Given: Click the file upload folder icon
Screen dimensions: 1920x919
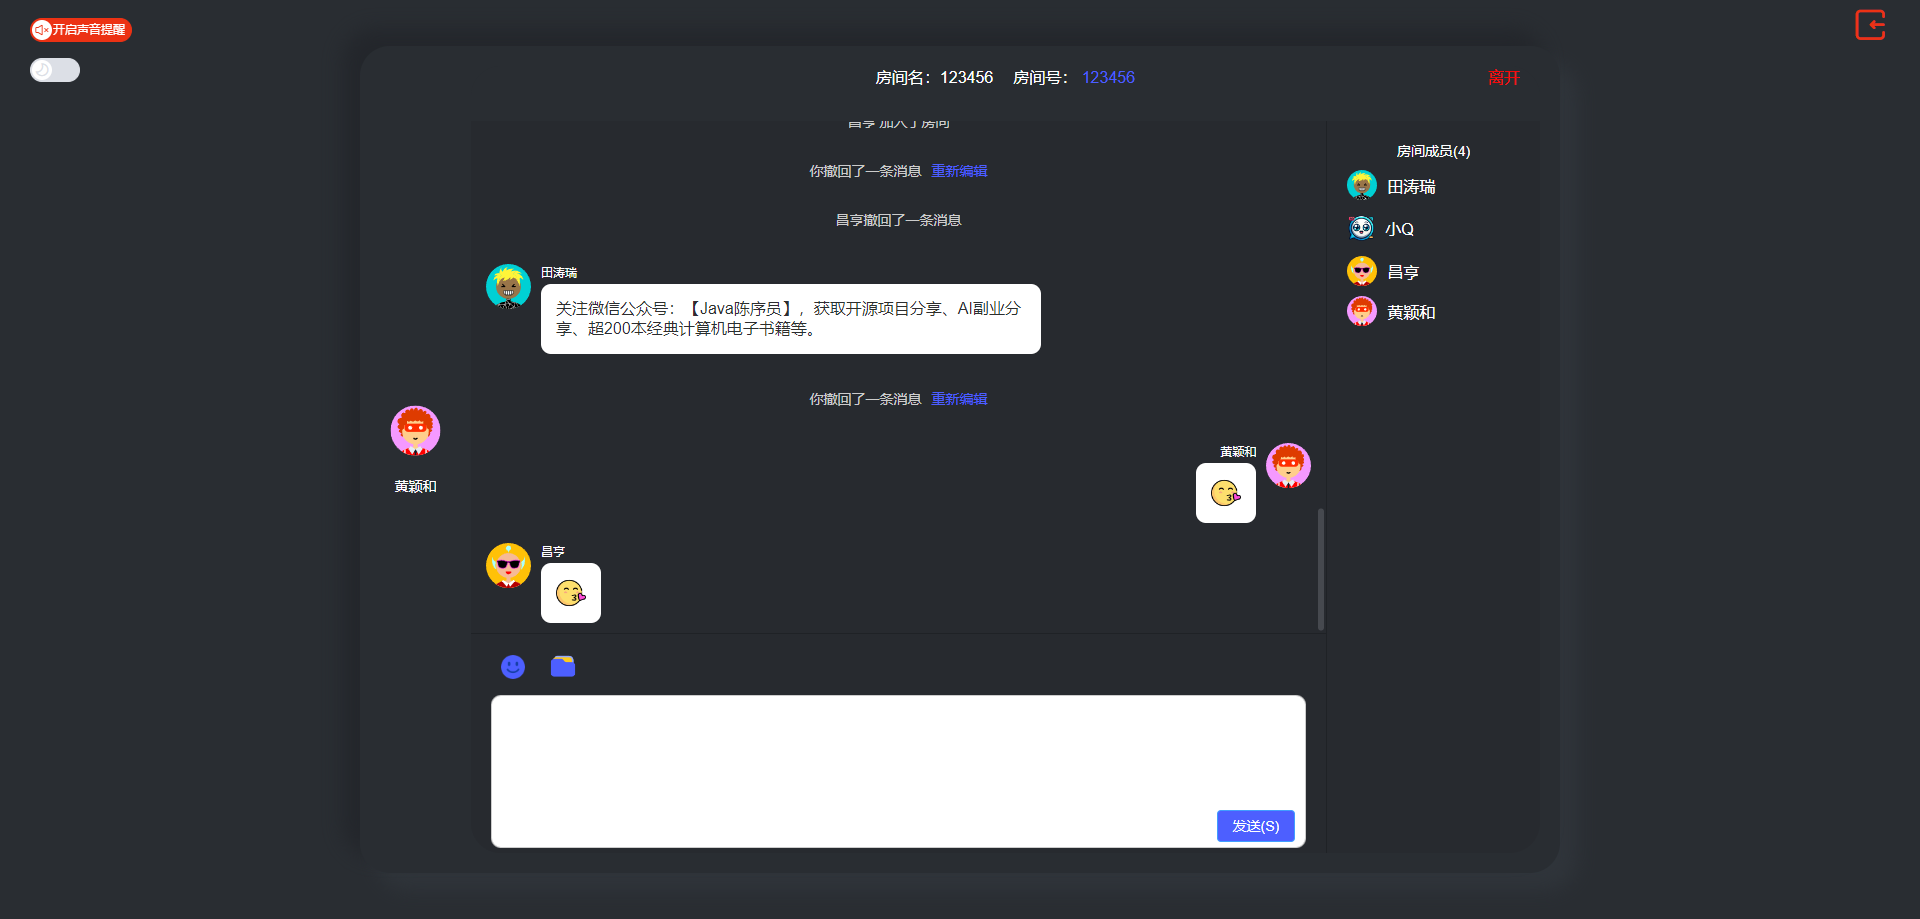Looking at the screenshot, I should (x=562, y=666).
